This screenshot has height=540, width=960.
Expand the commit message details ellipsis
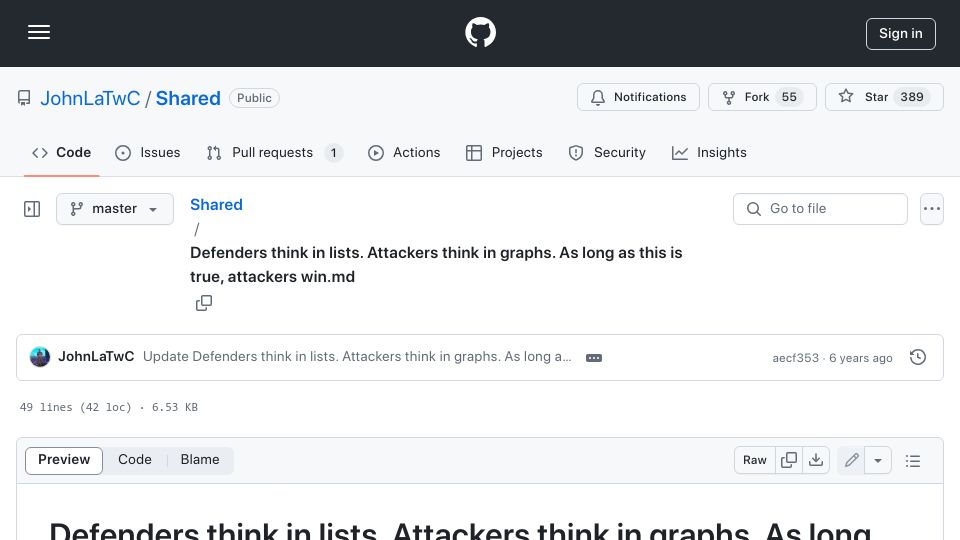tap(594, 358)
